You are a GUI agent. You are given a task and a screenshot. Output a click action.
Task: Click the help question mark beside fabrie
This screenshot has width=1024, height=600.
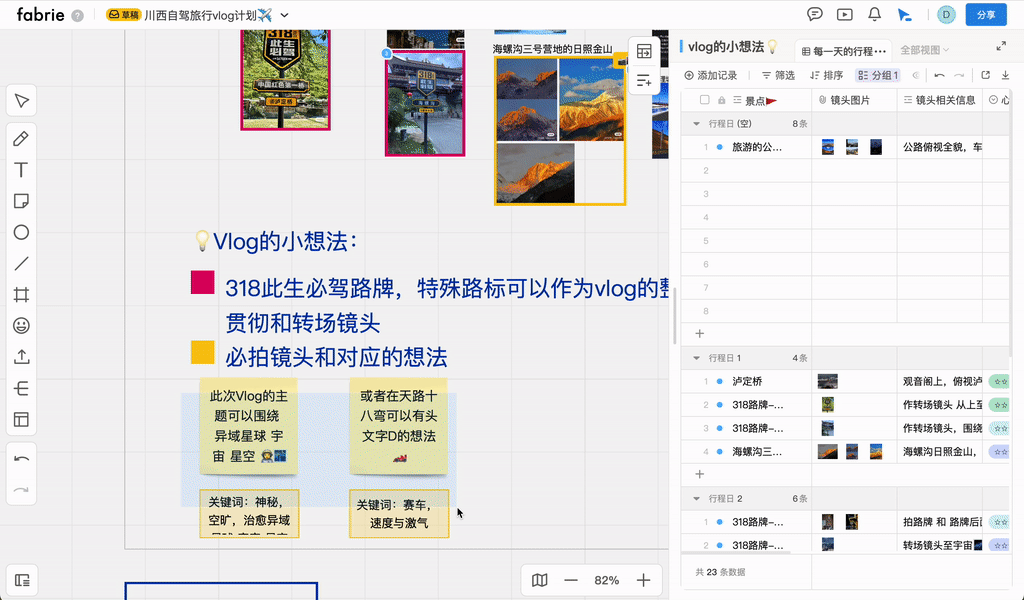77,16
